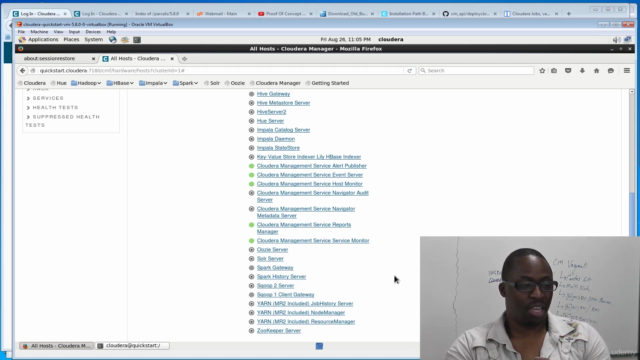Click the Firefox search input field
This screenshot has height=360, width=640.
tap(476, 71)
